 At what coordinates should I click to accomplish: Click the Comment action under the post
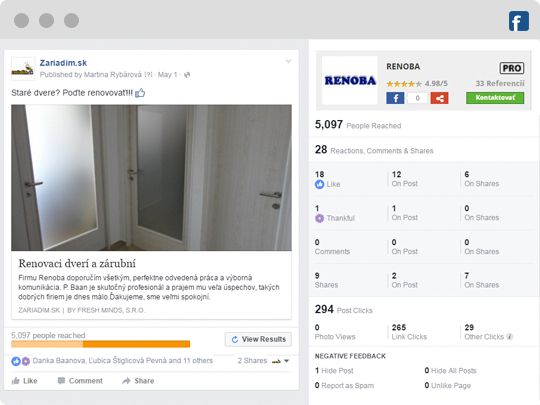coord(80,381)
